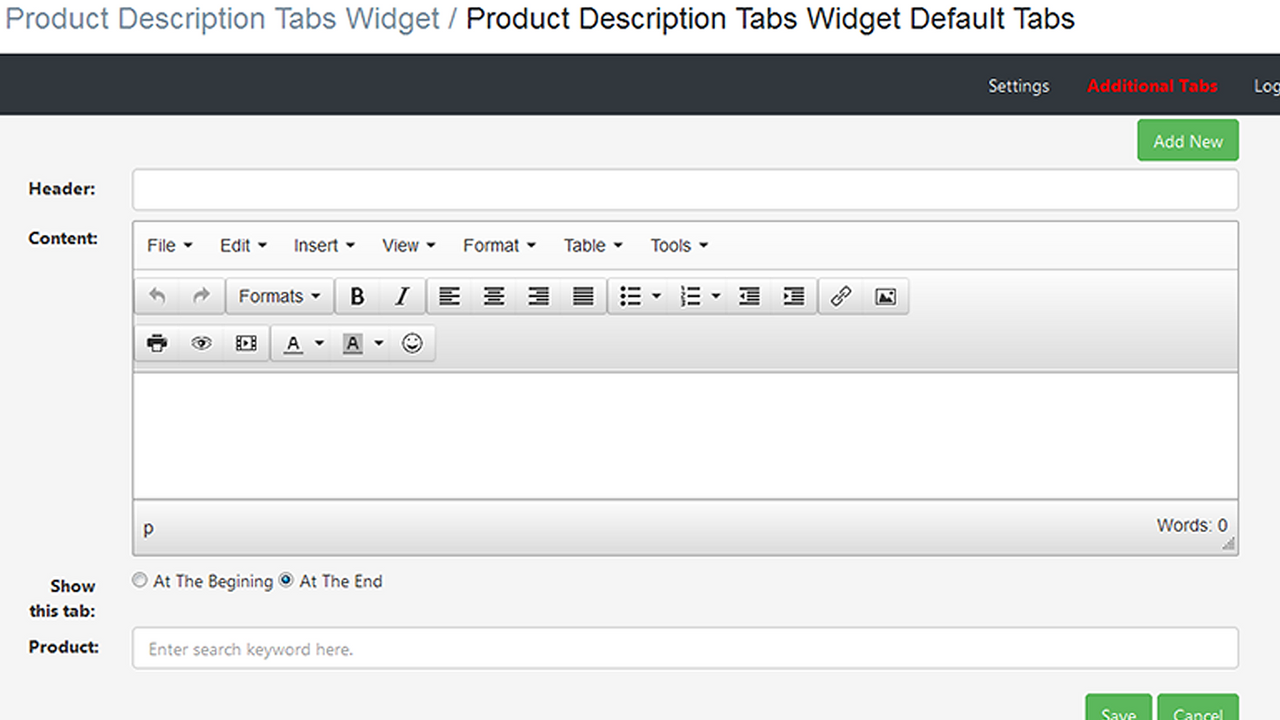
Task: Click the Print icon
Action: pos(157,343)
